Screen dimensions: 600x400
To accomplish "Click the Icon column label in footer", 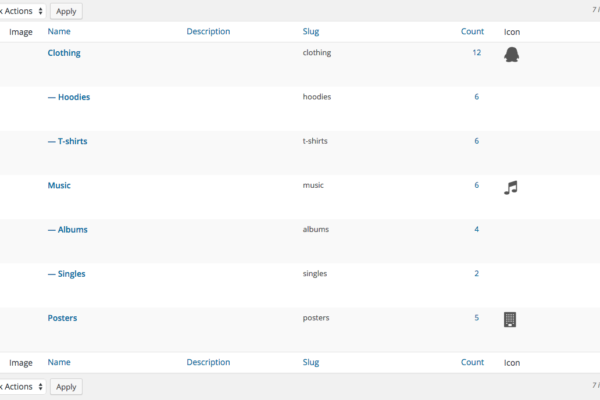I will click(x=512, y=362).
